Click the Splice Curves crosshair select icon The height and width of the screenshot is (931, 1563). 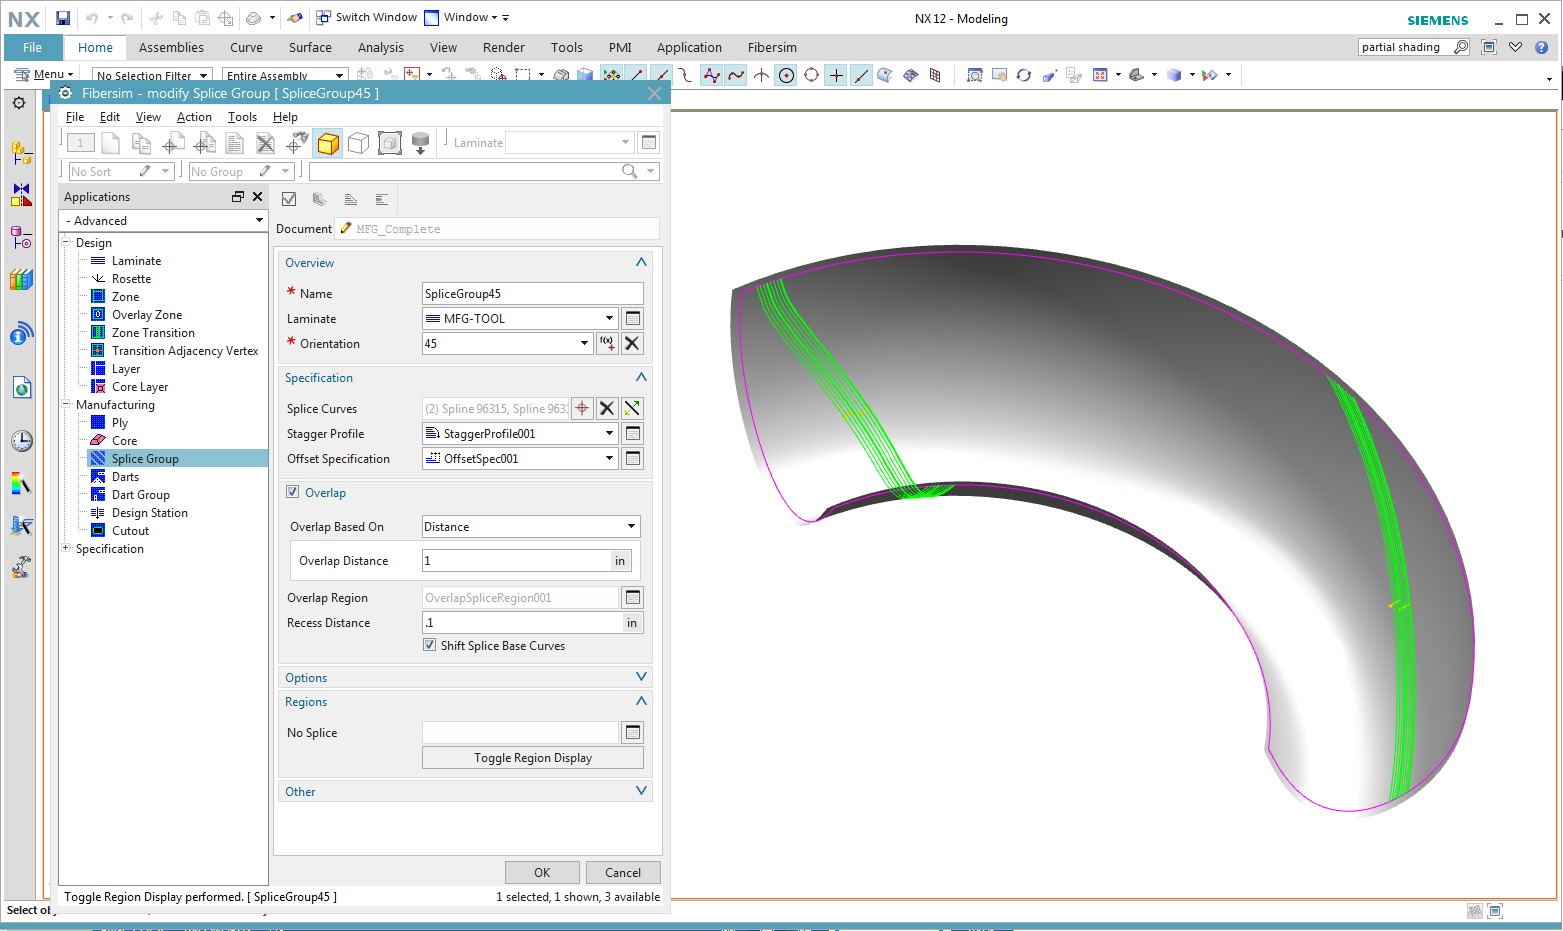[x=582, y=408]
